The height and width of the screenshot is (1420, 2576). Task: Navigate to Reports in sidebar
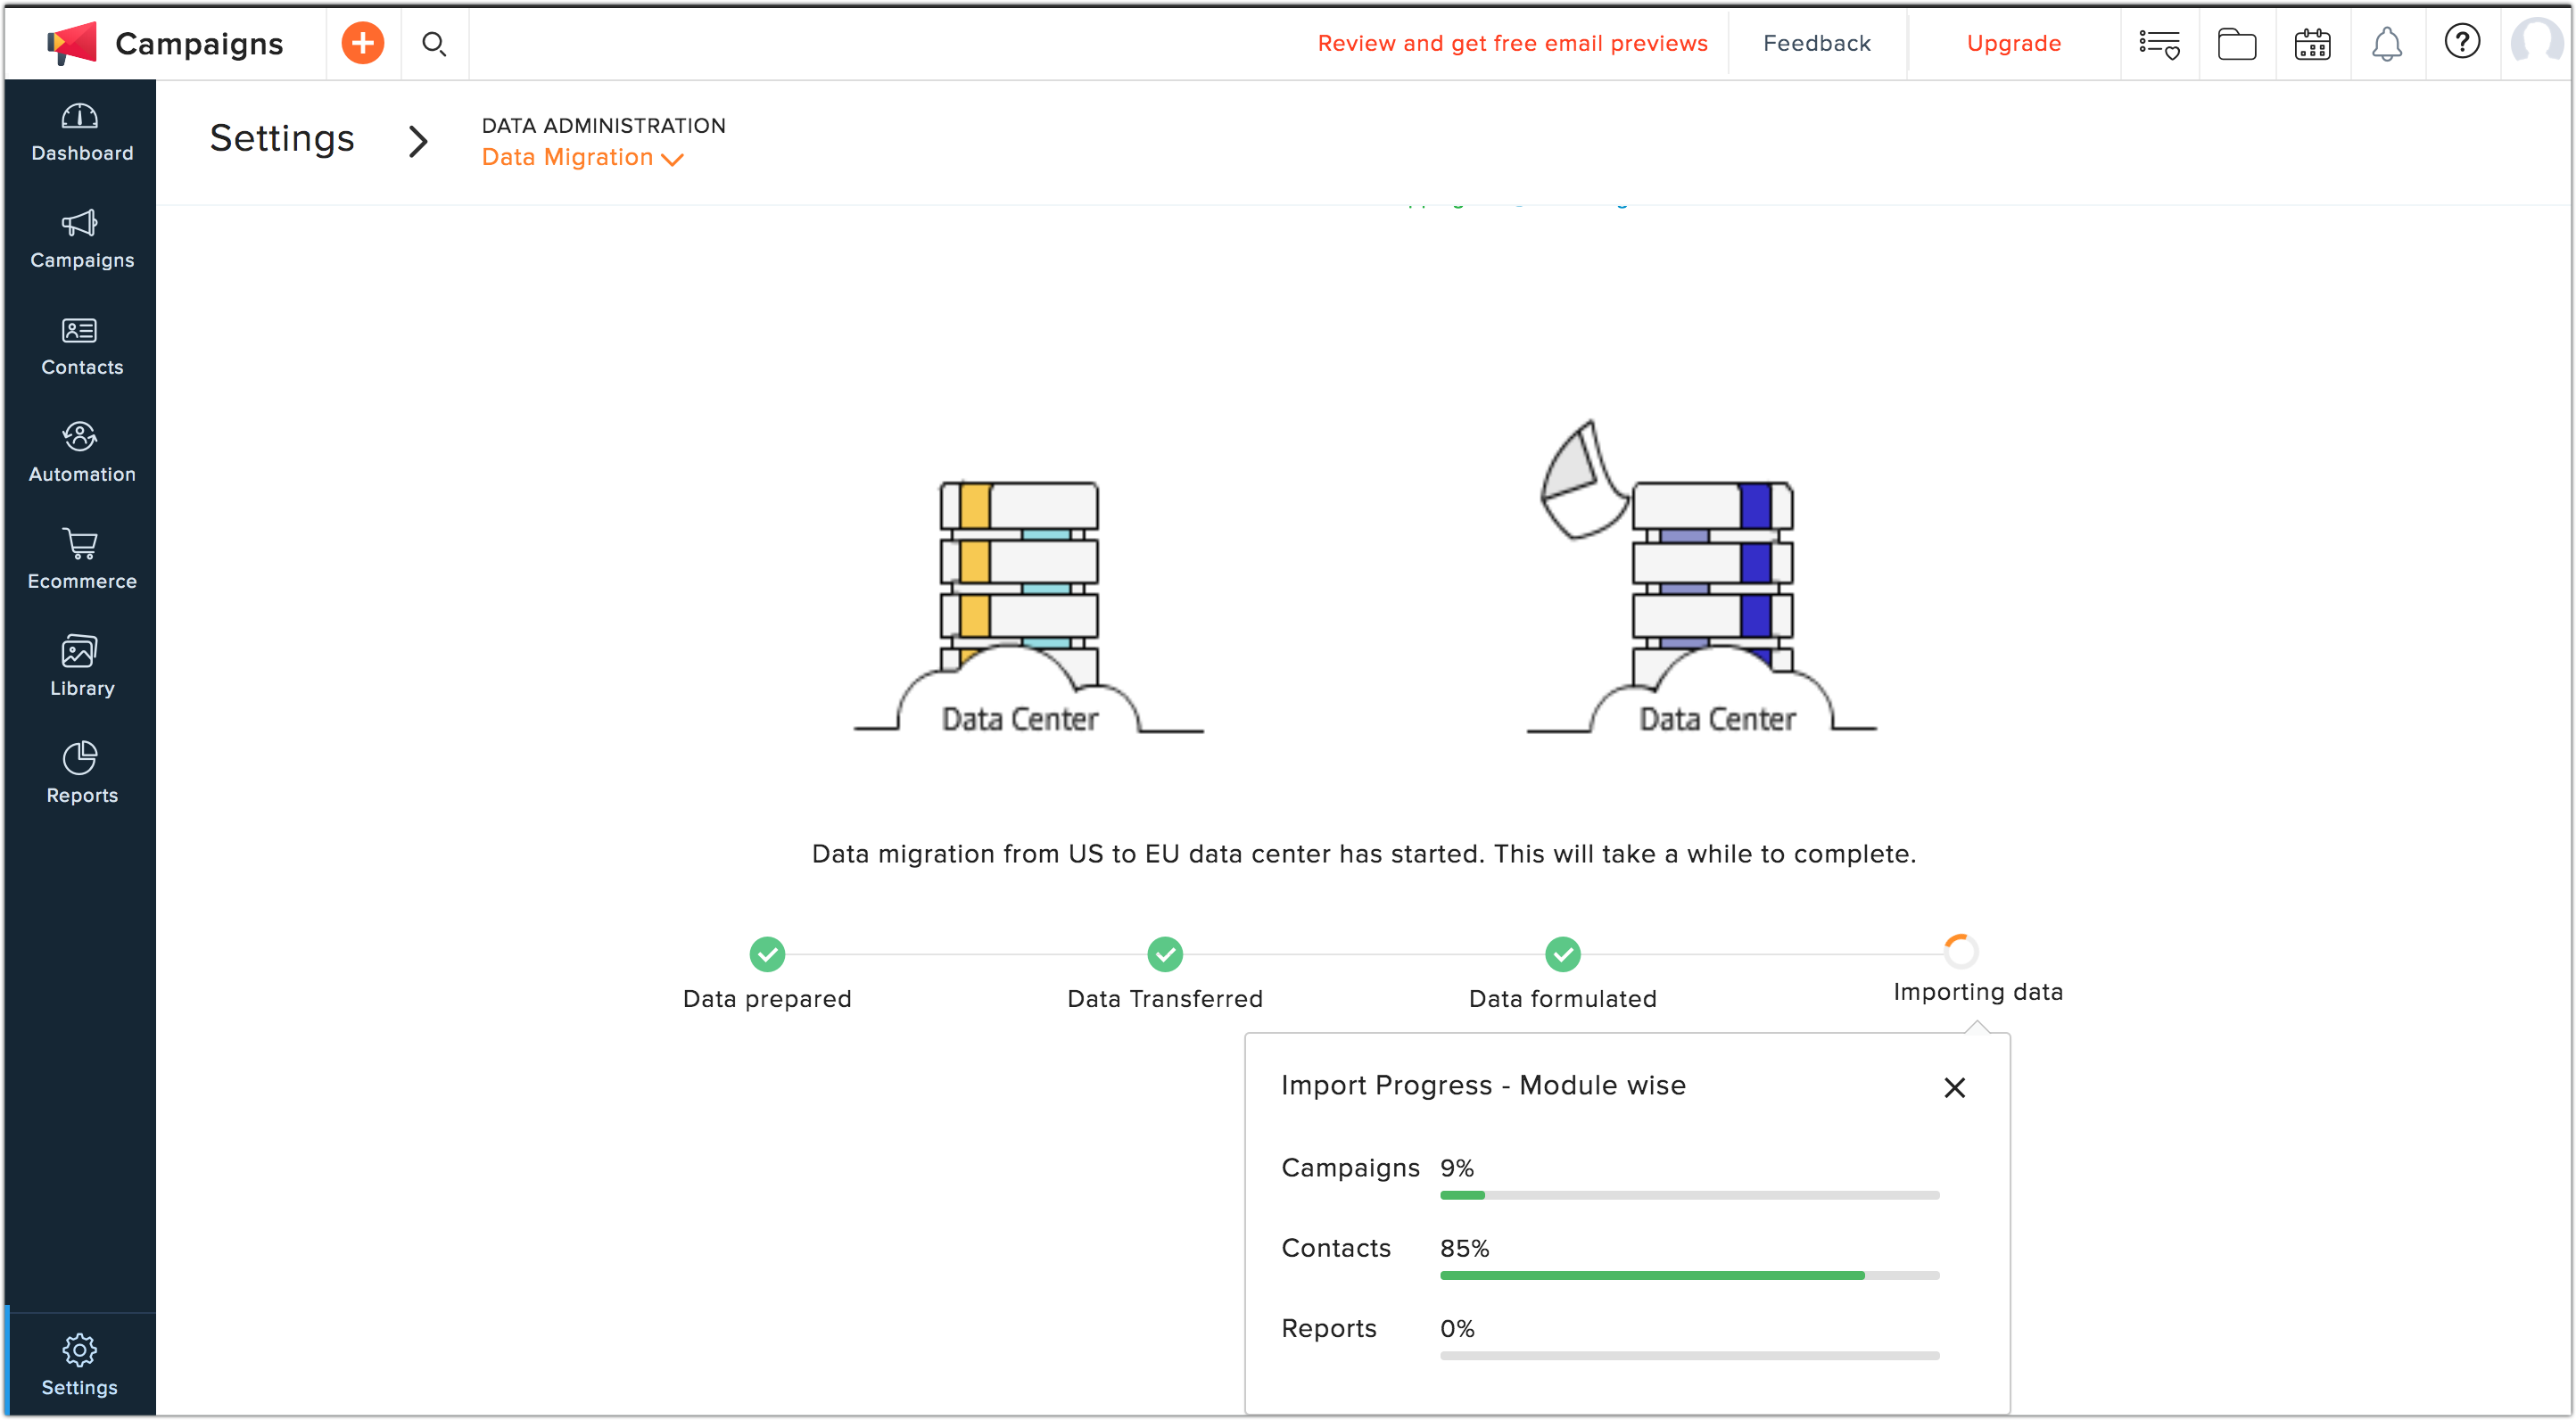pos(80,773)
